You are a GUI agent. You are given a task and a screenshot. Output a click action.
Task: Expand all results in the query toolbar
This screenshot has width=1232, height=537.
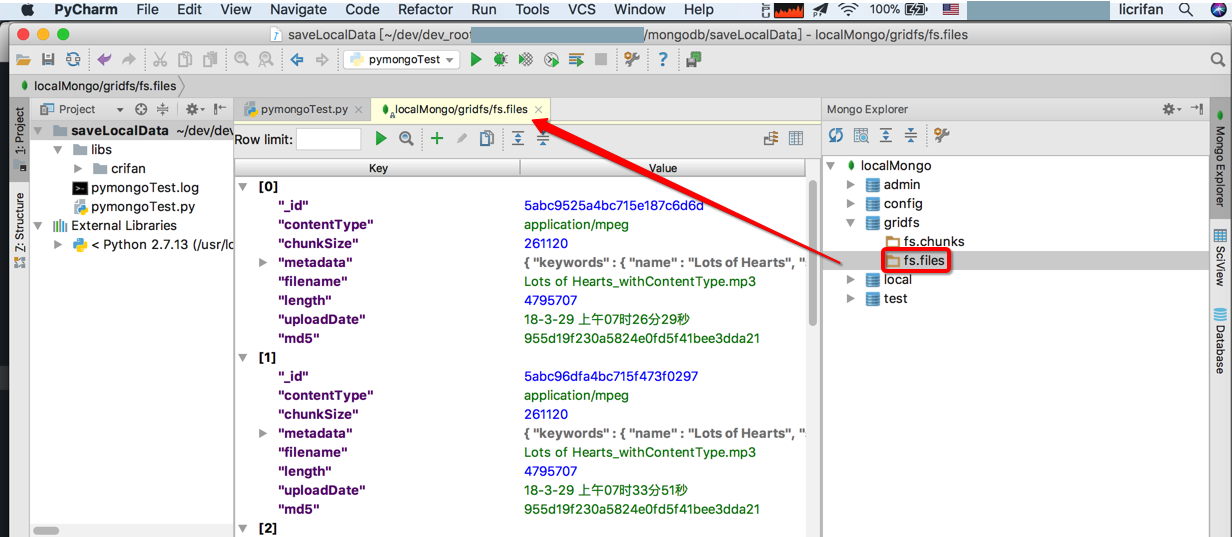tap(518, 139)
